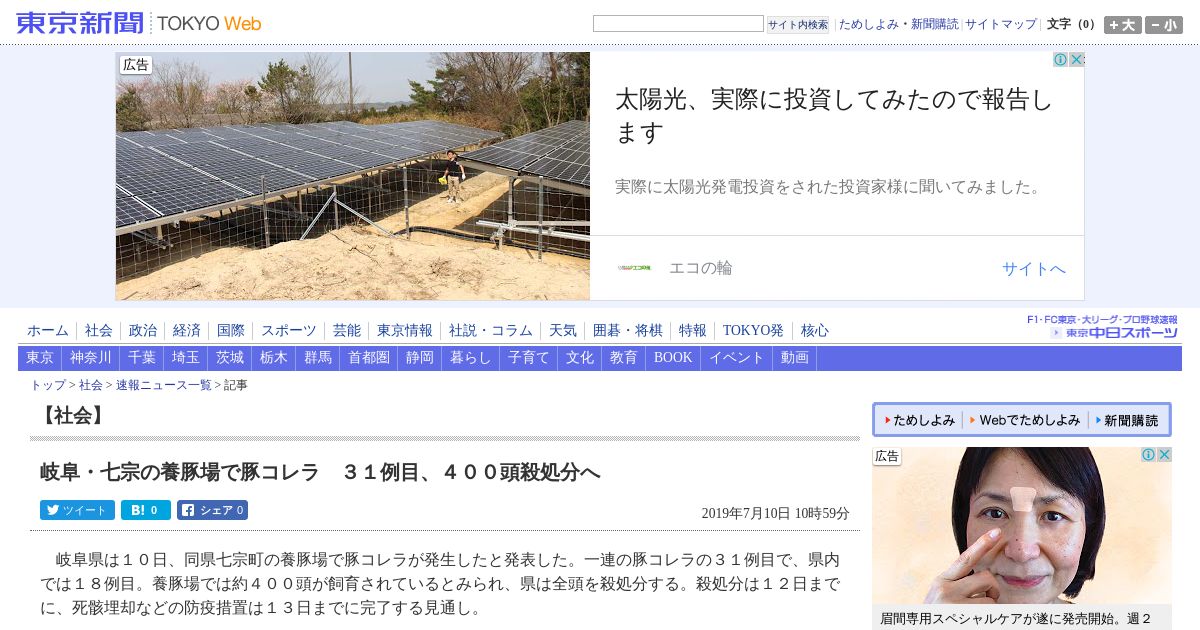The width and height of the screenshot is (1200, 630).
Task: Click the sidebar ad info icon
Action: pyautogui.click(x=1149, y=454)
